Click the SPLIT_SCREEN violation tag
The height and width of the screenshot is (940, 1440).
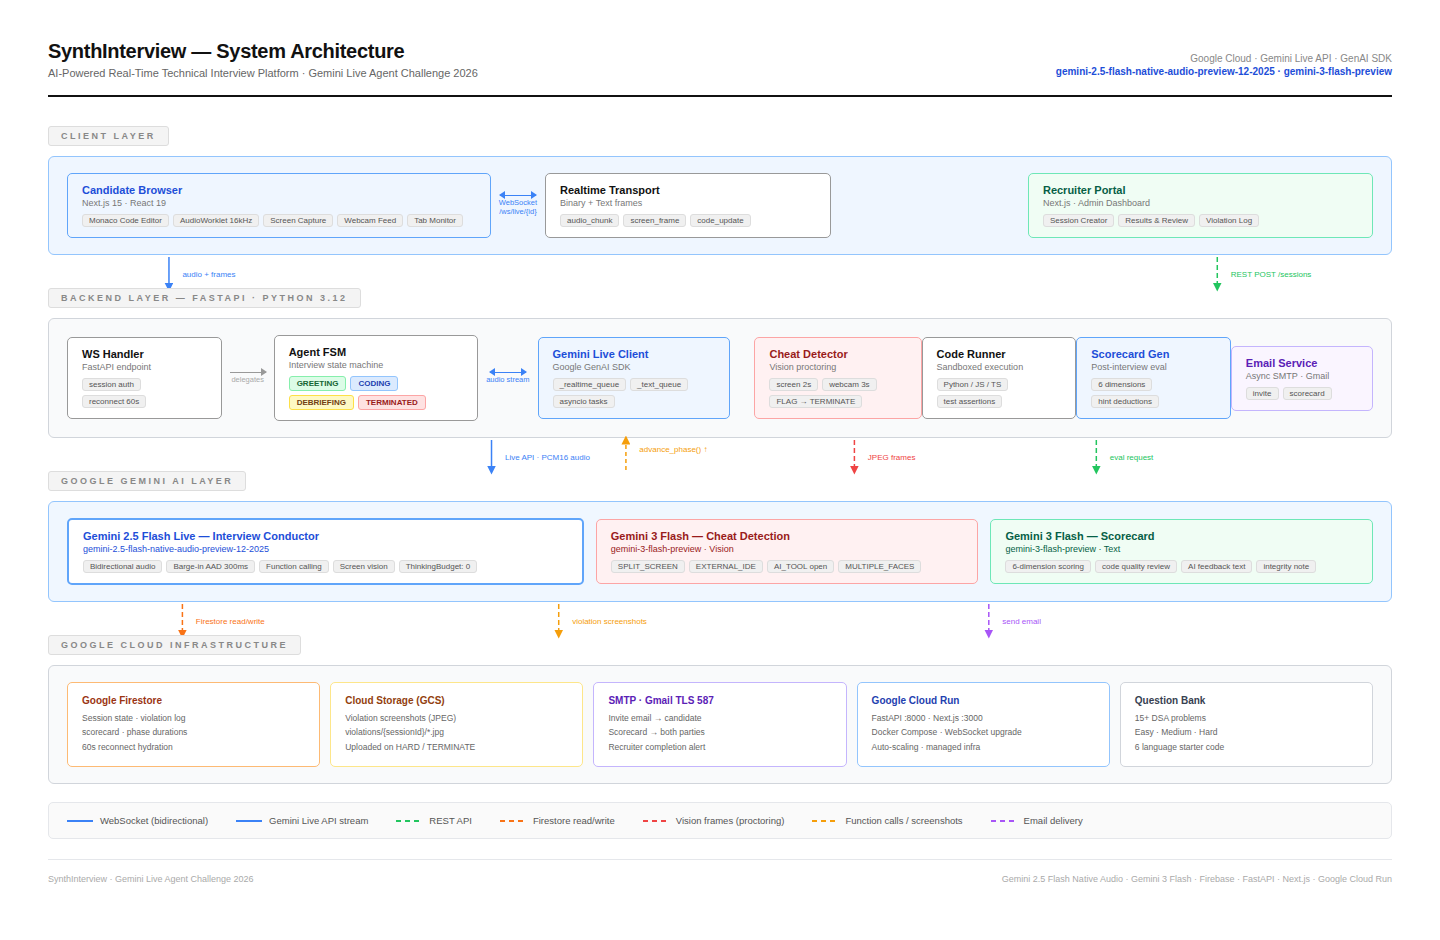coord(648,567)
